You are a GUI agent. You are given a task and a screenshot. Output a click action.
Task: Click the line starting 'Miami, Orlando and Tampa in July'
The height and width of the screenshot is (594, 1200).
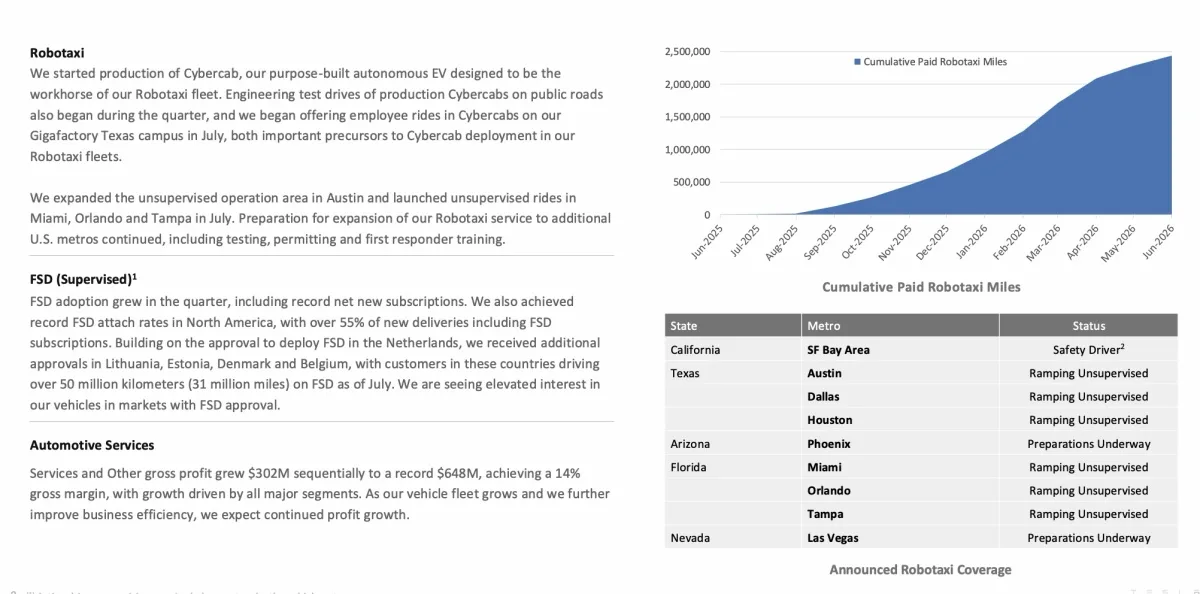(x=320, y=218)
